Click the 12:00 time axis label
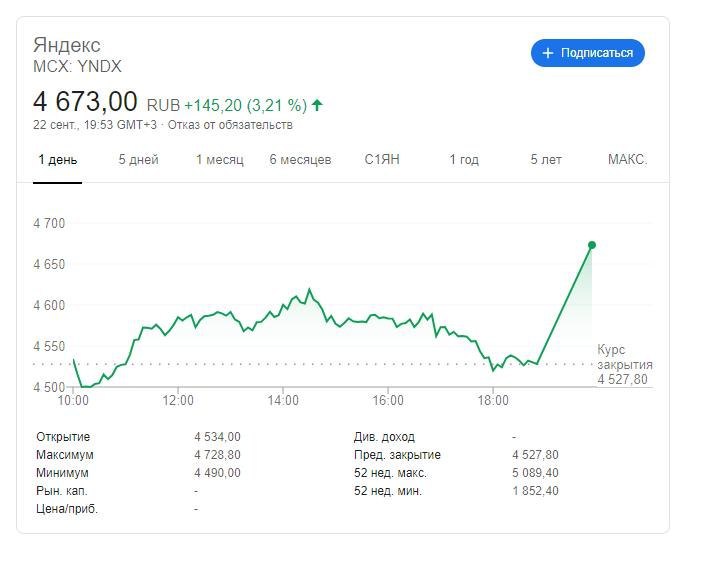The height and width of the screenshot is (565, 702). point(178,400)
